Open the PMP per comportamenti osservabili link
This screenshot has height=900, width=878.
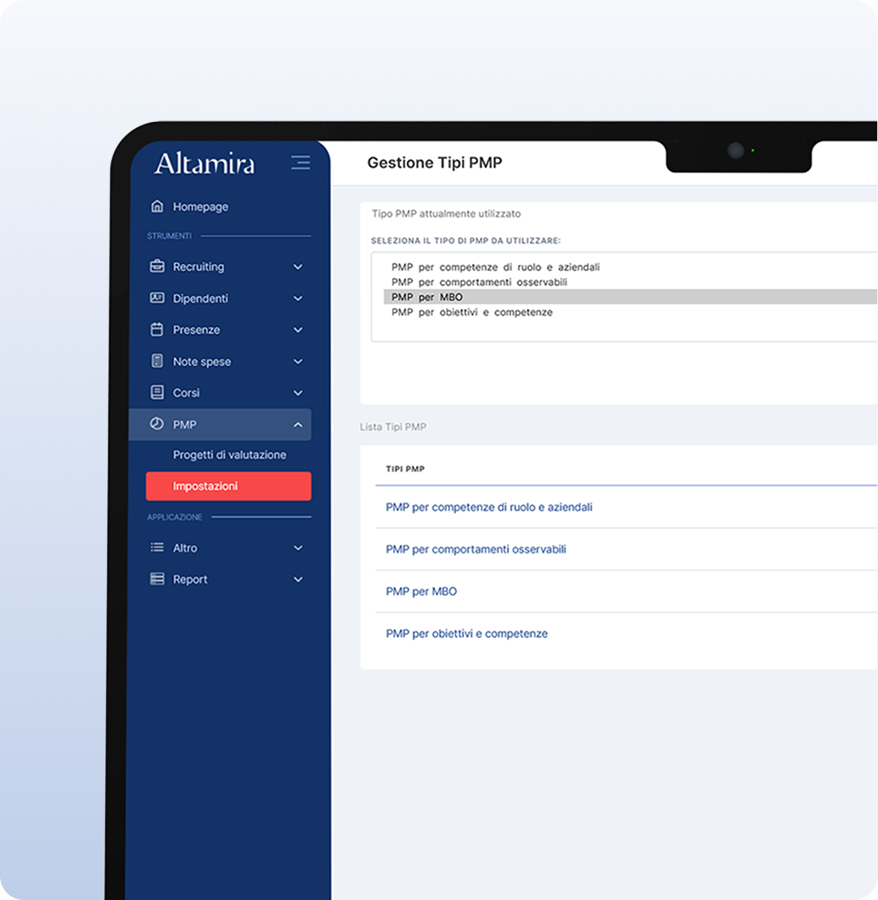(476, 549)
